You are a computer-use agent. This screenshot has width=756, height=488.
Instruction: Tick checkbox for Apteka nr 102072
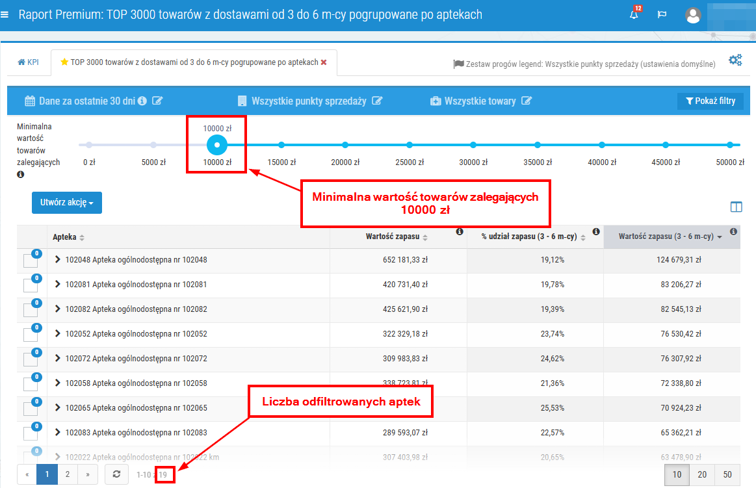(30, 359)
